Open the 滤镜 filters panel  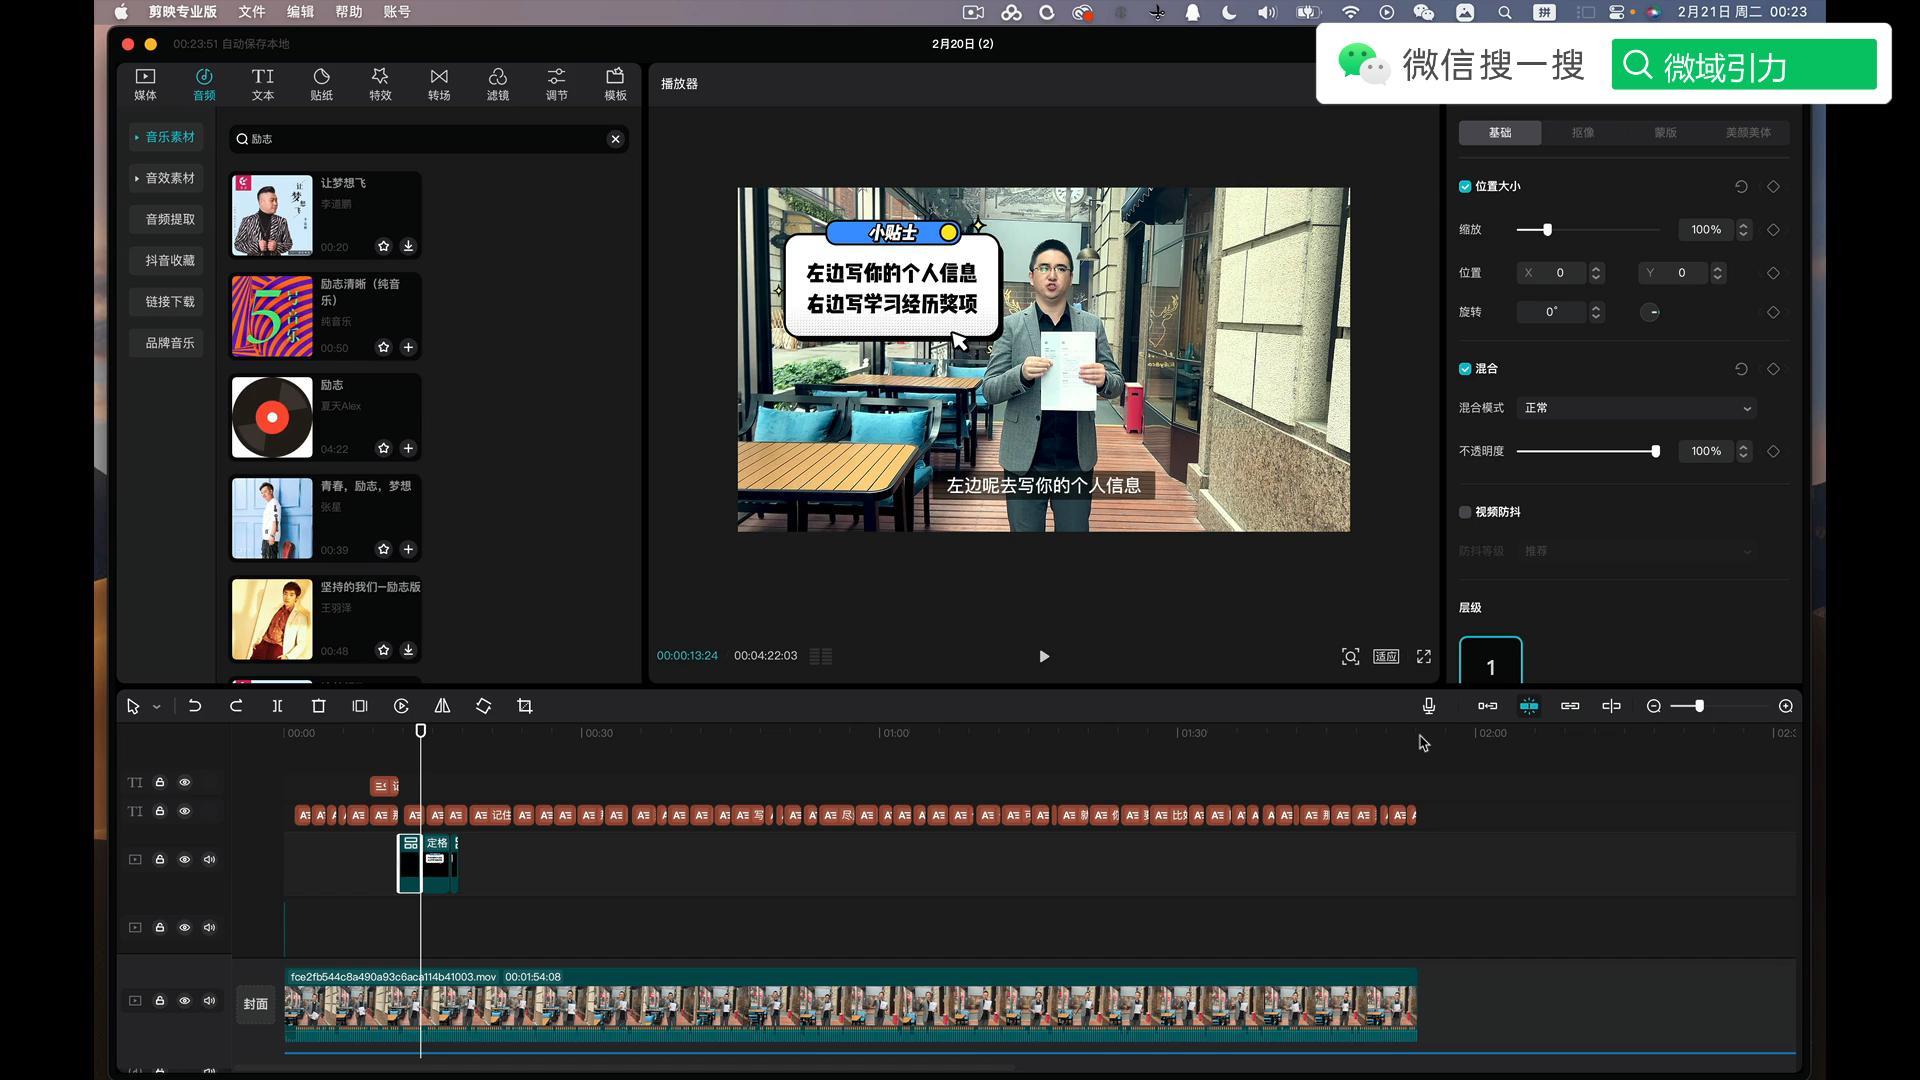(x=498, y=84)
